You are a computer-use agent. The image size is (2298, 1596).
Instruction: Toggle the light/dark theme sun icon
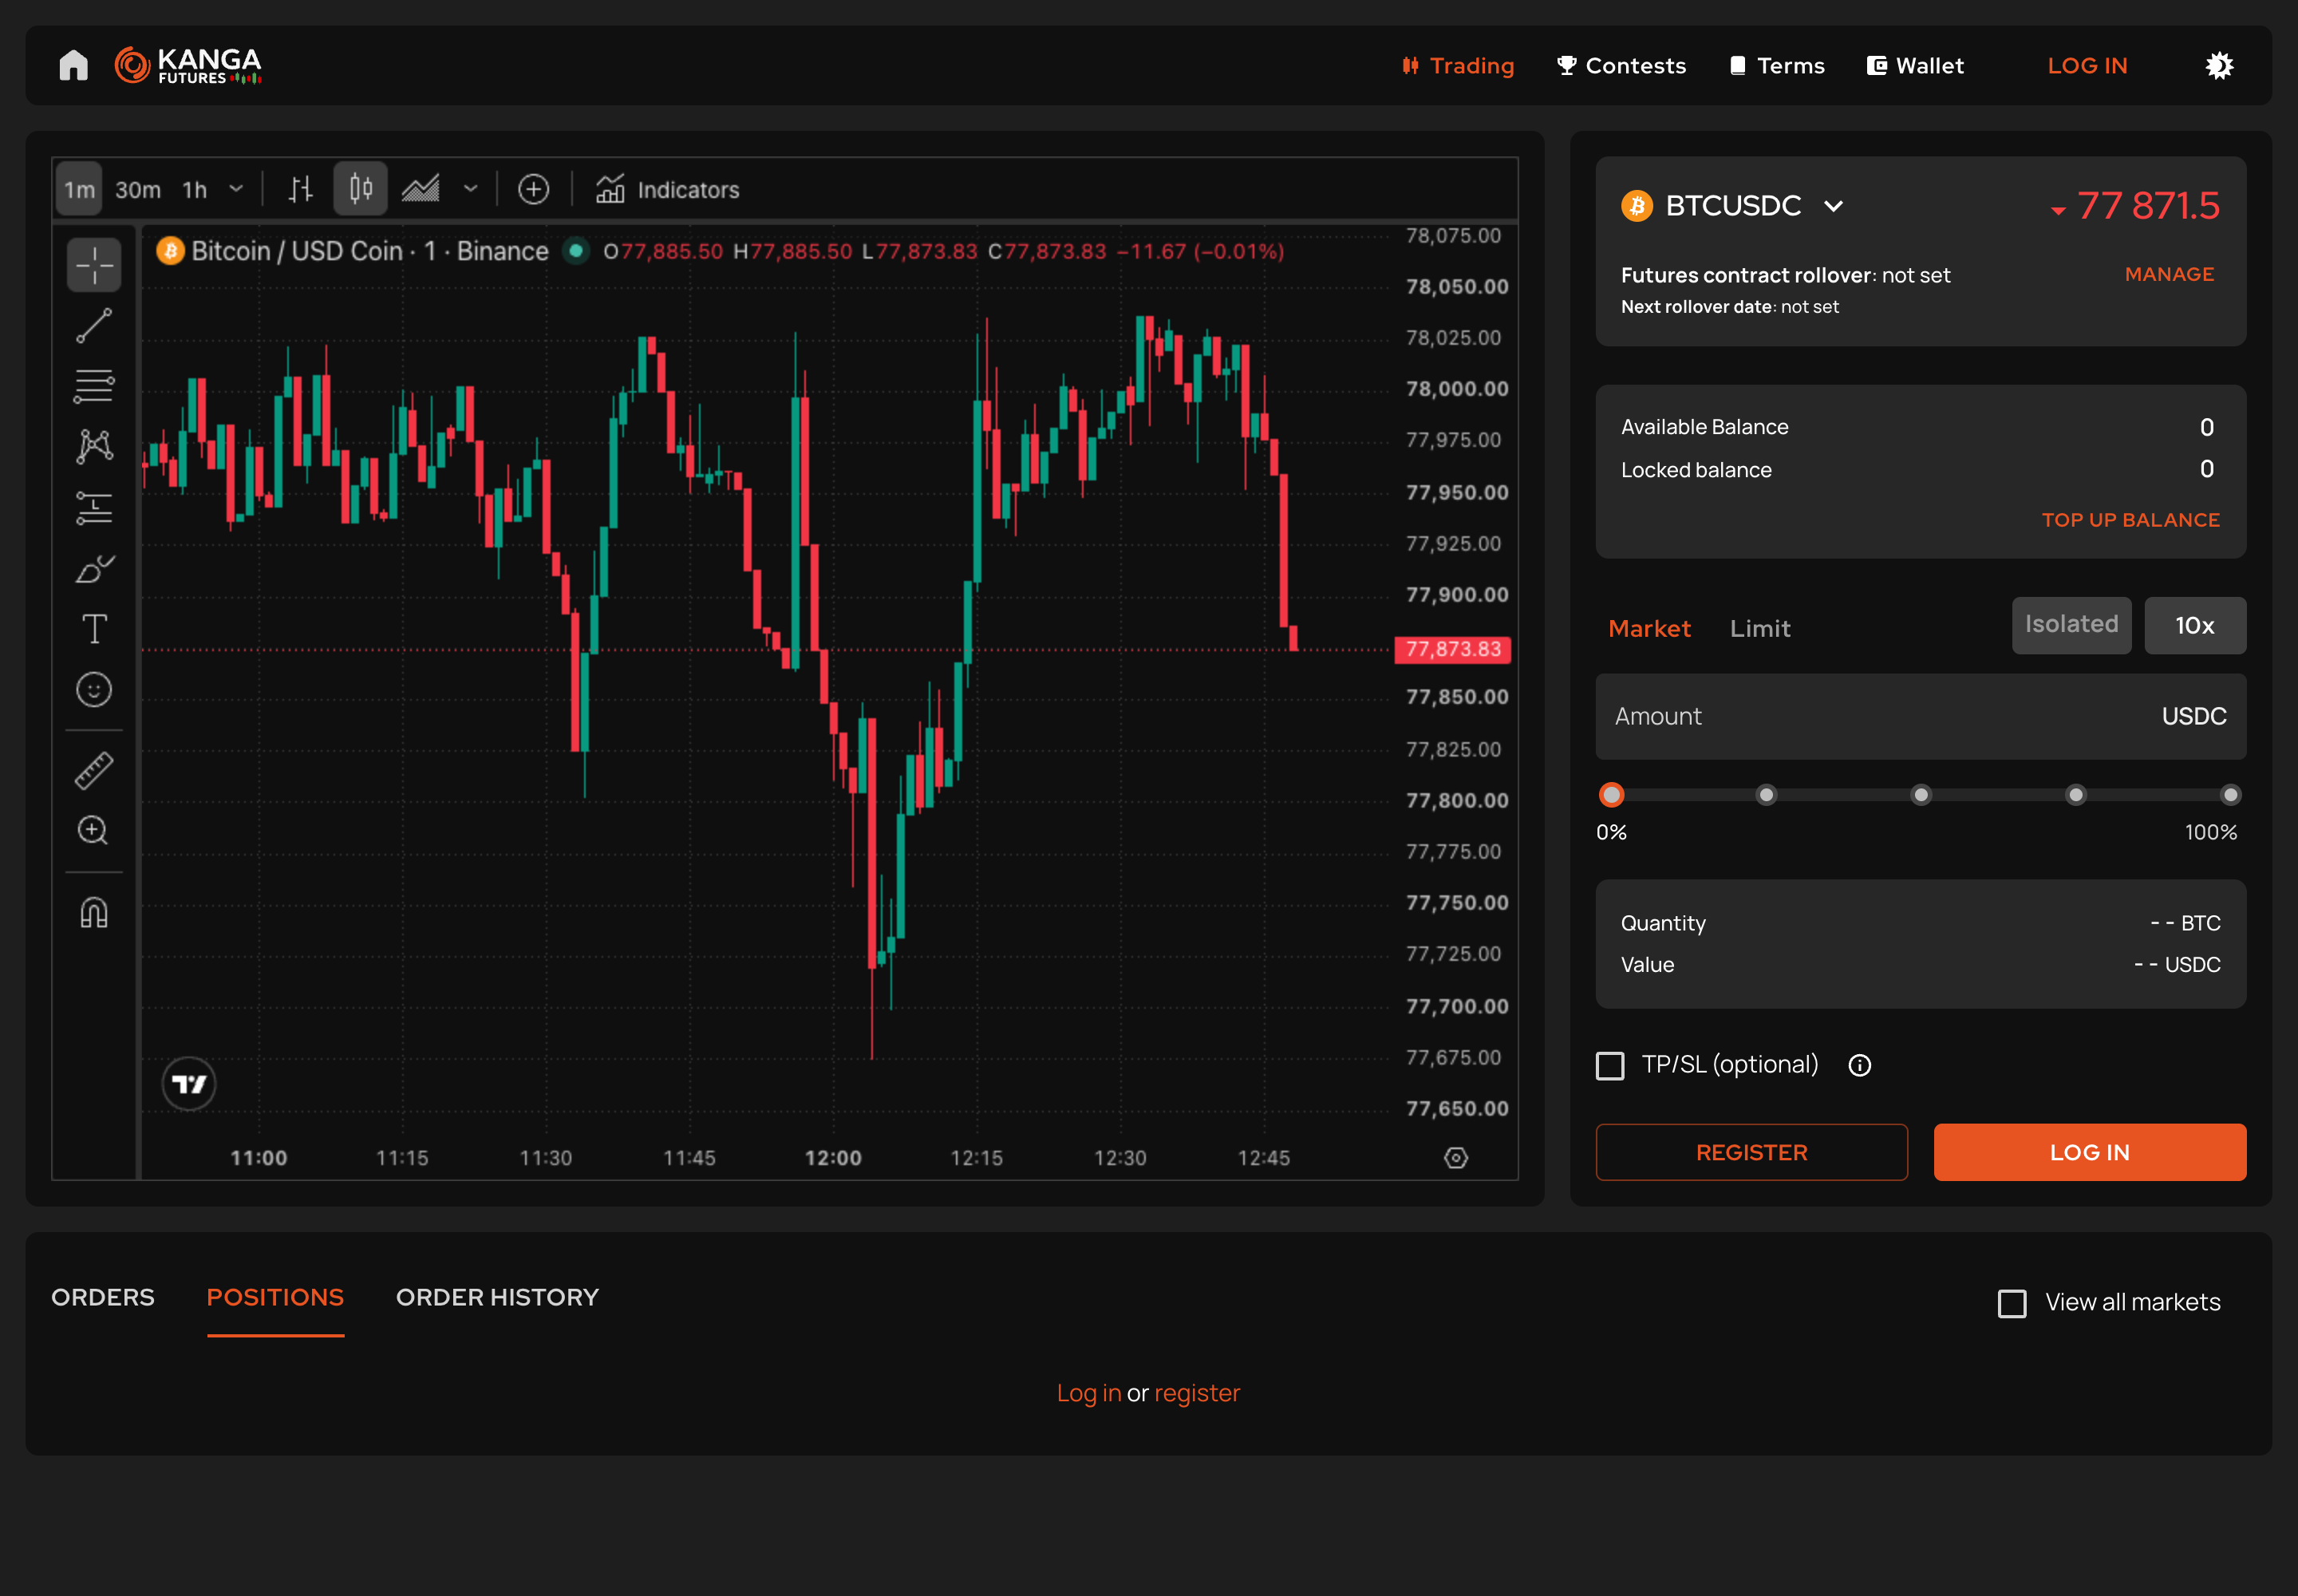point(2219,65)
